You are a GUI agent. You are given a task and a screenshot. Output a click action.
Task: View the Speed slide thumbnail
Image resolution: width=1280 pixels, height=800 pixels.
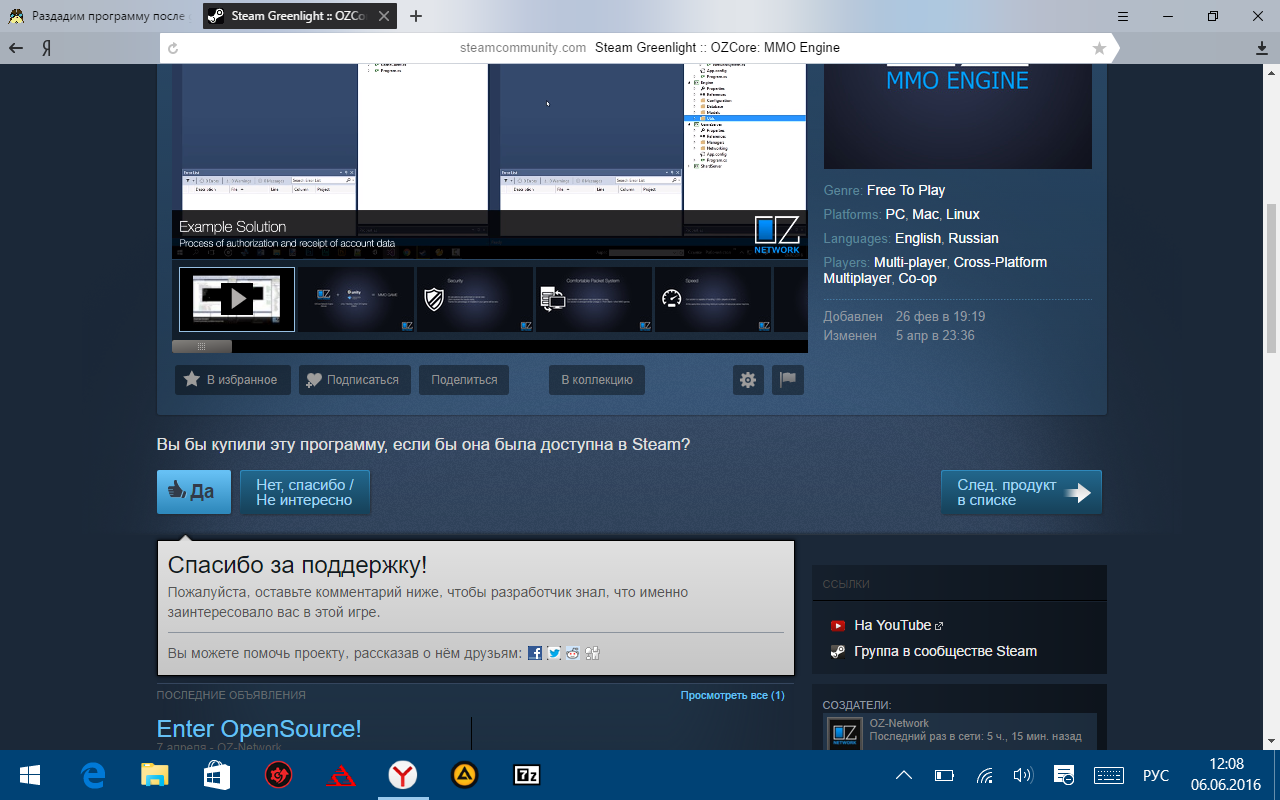[x=713, y=299]
